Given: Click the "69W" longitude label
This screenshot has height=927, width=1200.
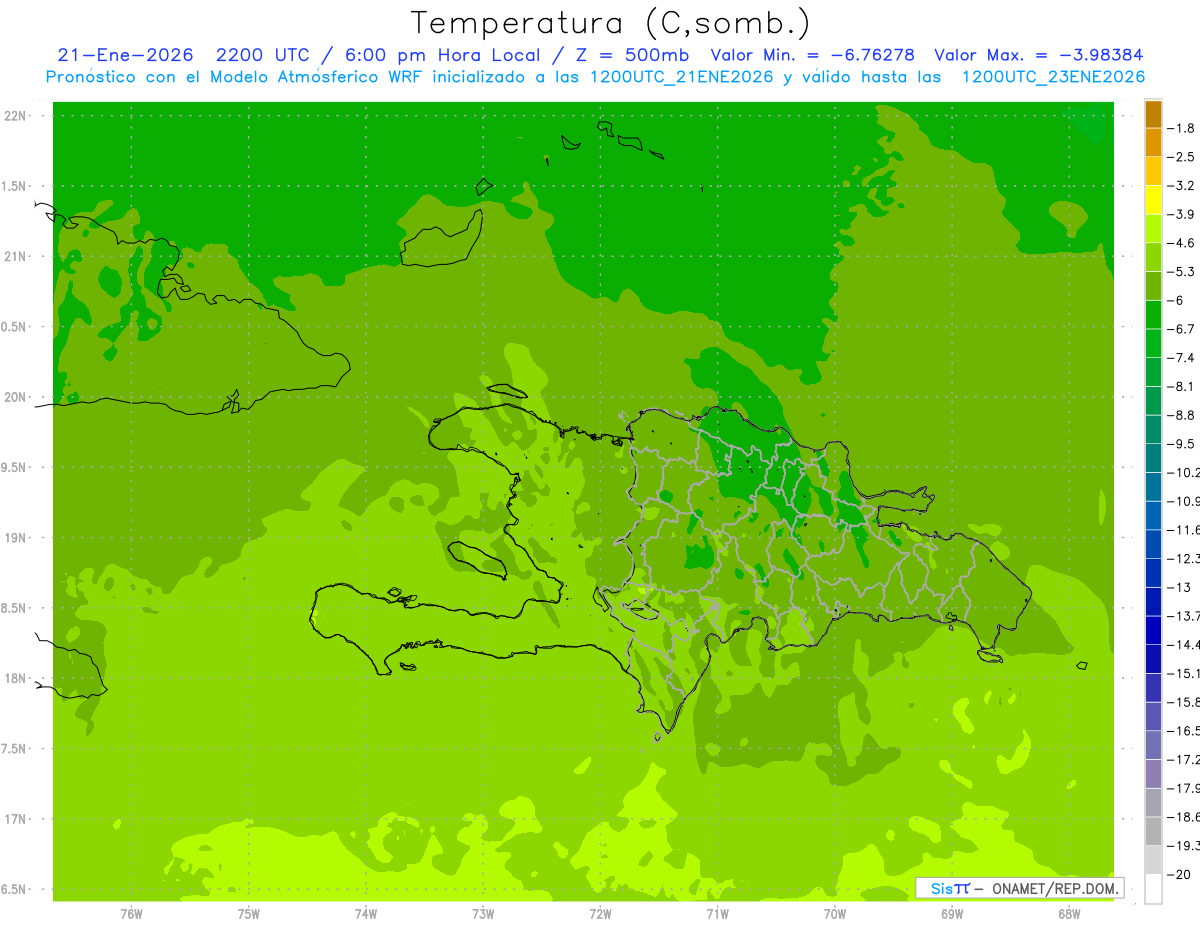Looking at the screenshot, I should click(x=952, y=914).
